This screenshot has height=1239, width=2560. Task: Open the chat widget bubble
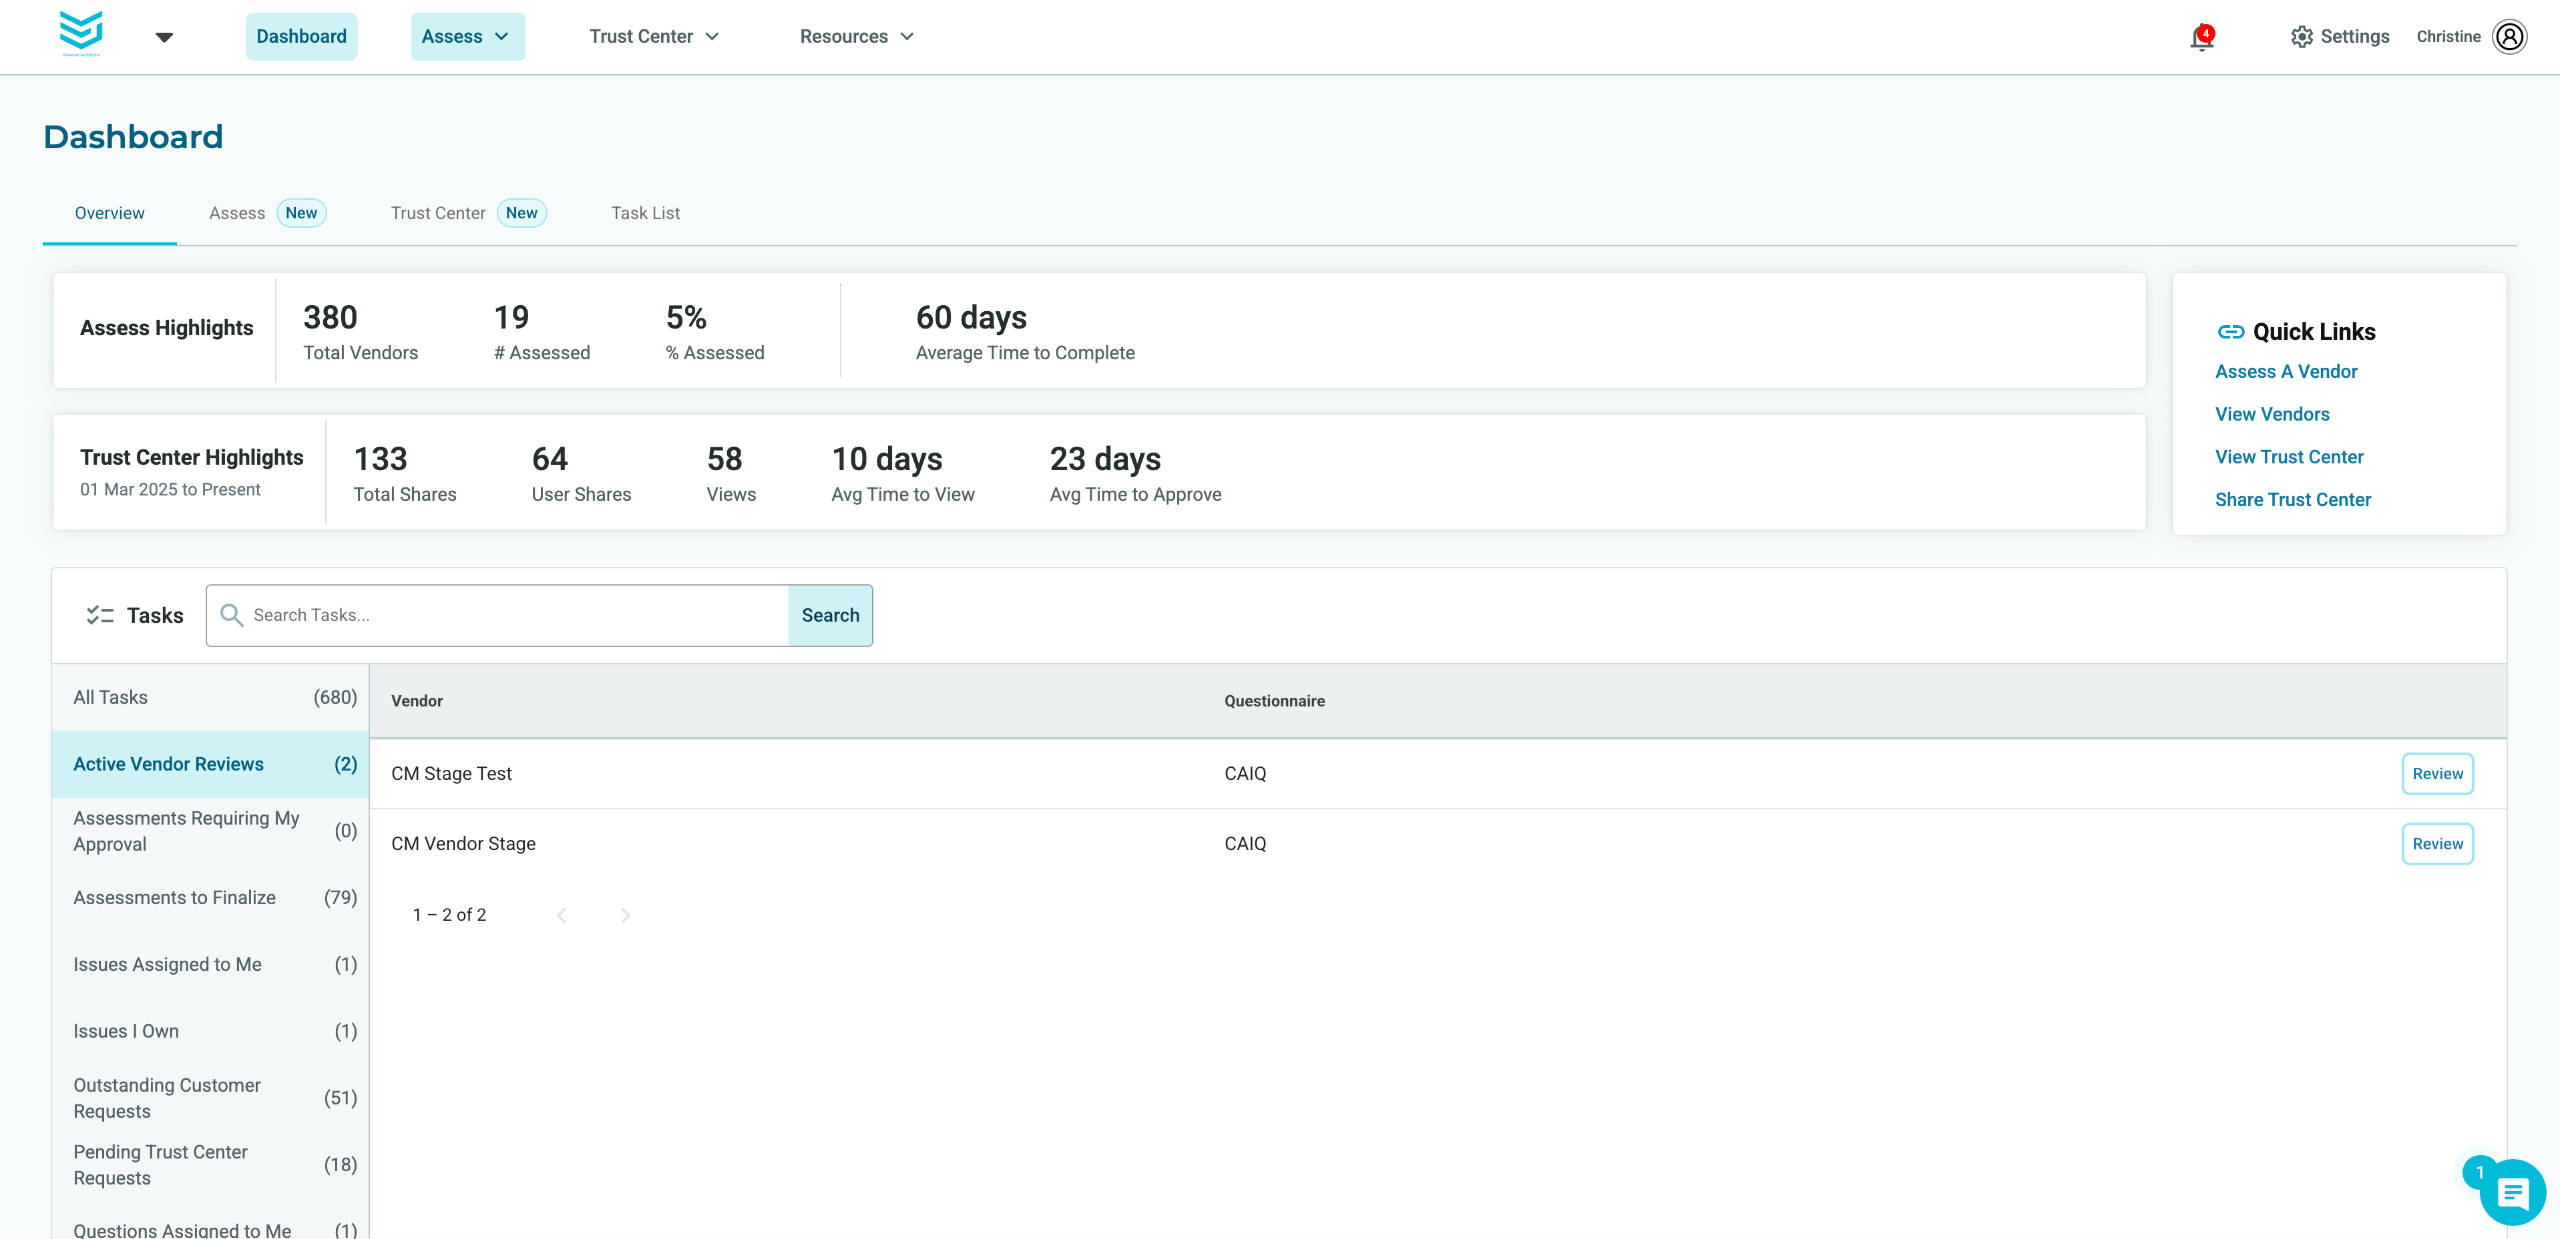click(2511, 1192)
